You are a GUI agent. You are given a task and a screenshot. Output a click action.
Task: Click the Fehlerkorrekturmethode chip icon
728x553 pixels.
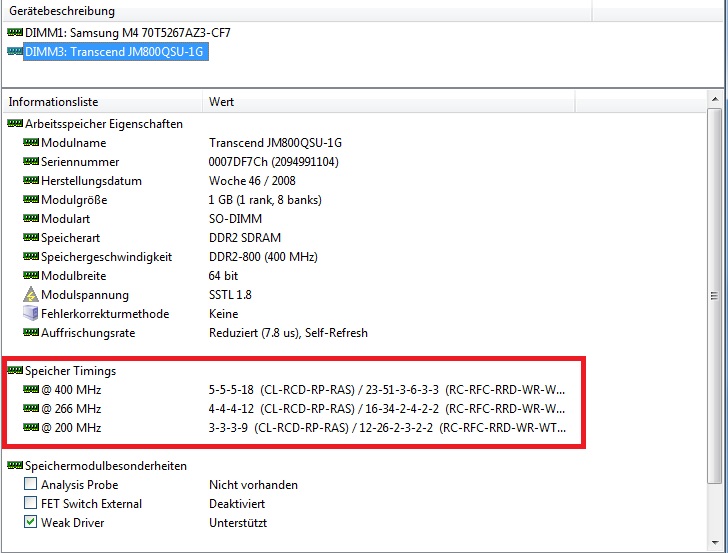31,313
